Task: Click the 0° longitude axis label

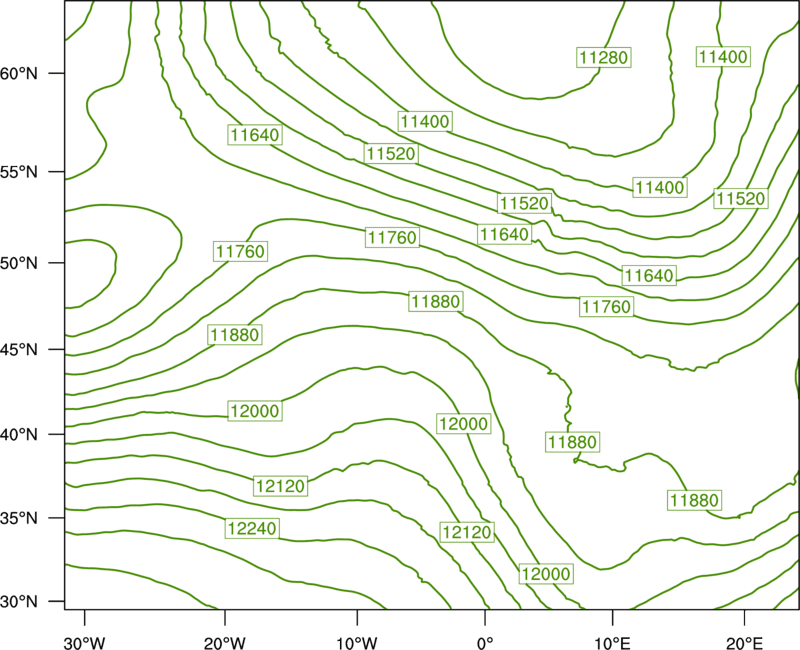Action: (x=485, y=643)
